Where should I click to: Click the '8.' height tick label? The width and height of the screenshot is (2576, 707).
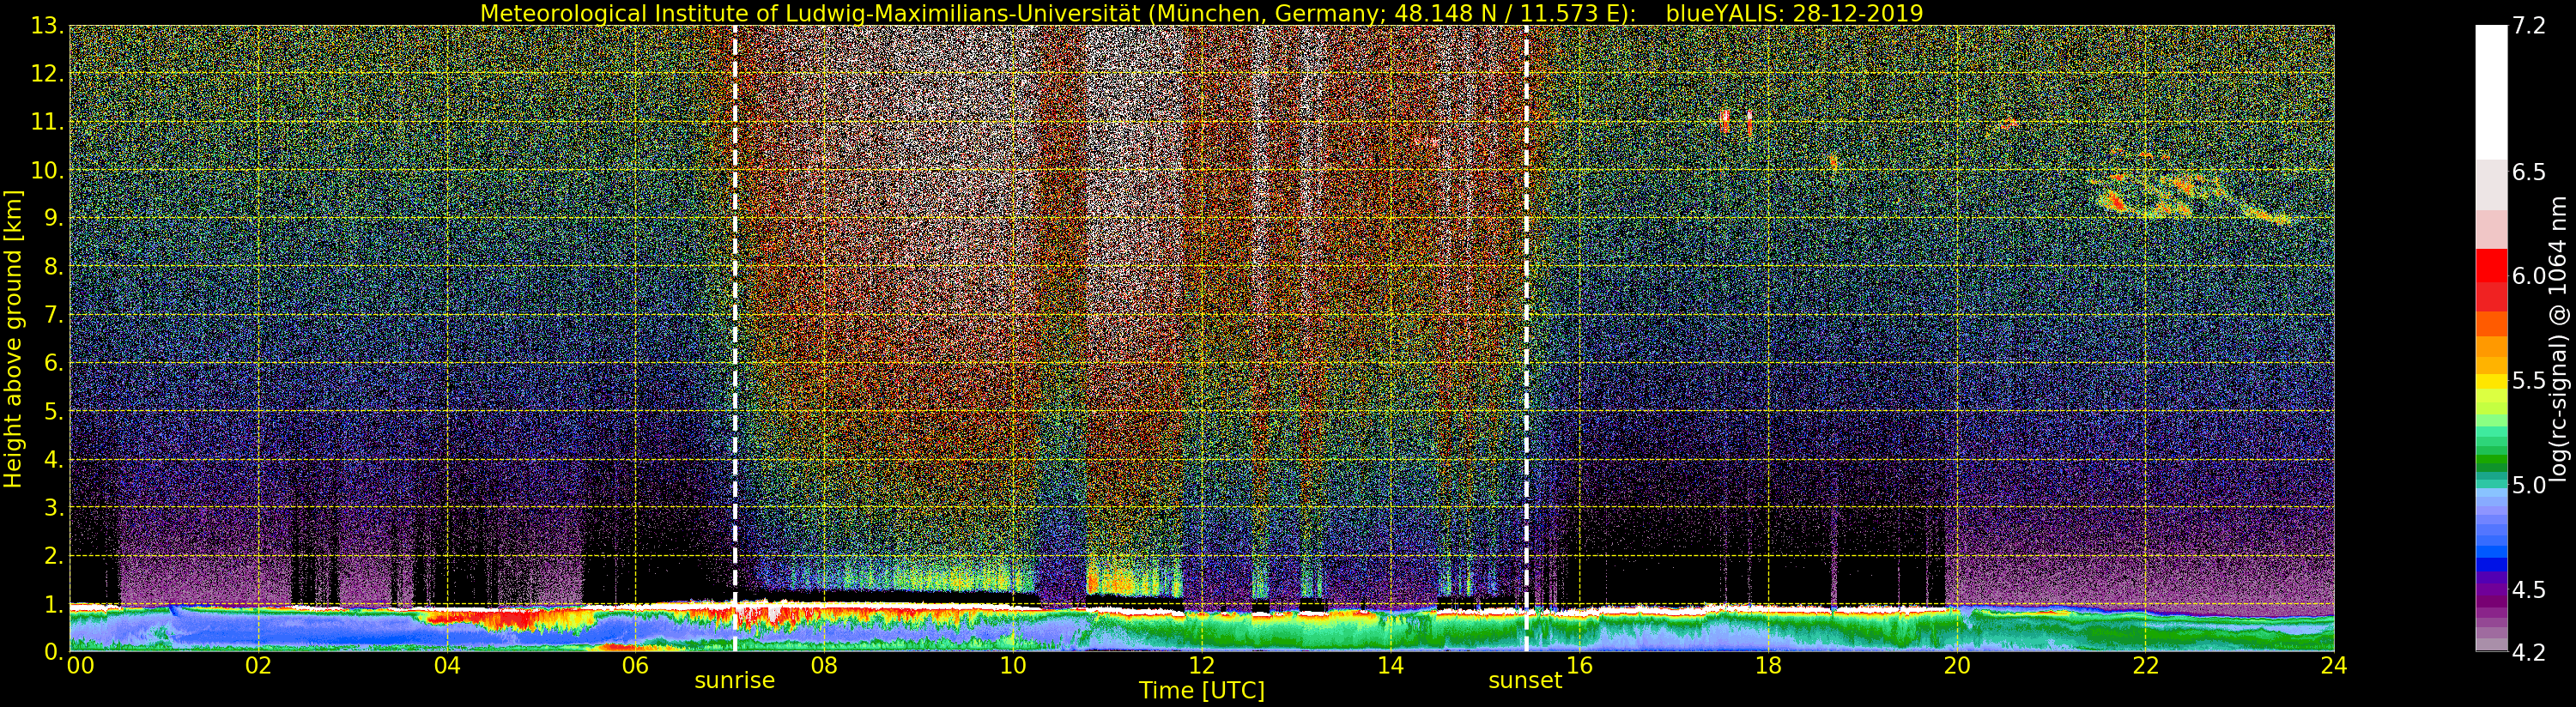[x=53, y=267]
